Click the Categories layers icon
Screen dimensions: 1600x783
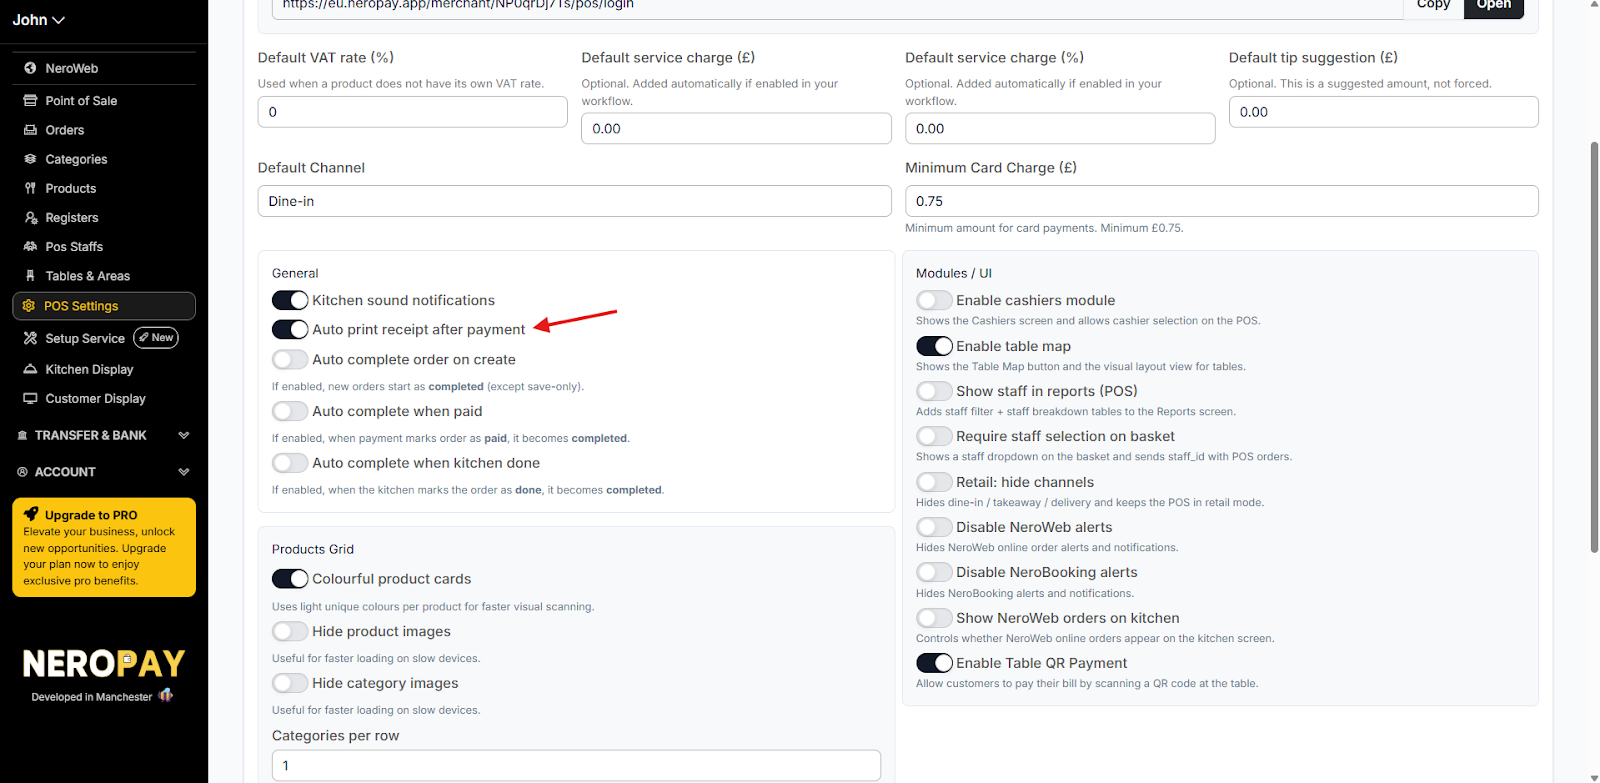point(30,159)
